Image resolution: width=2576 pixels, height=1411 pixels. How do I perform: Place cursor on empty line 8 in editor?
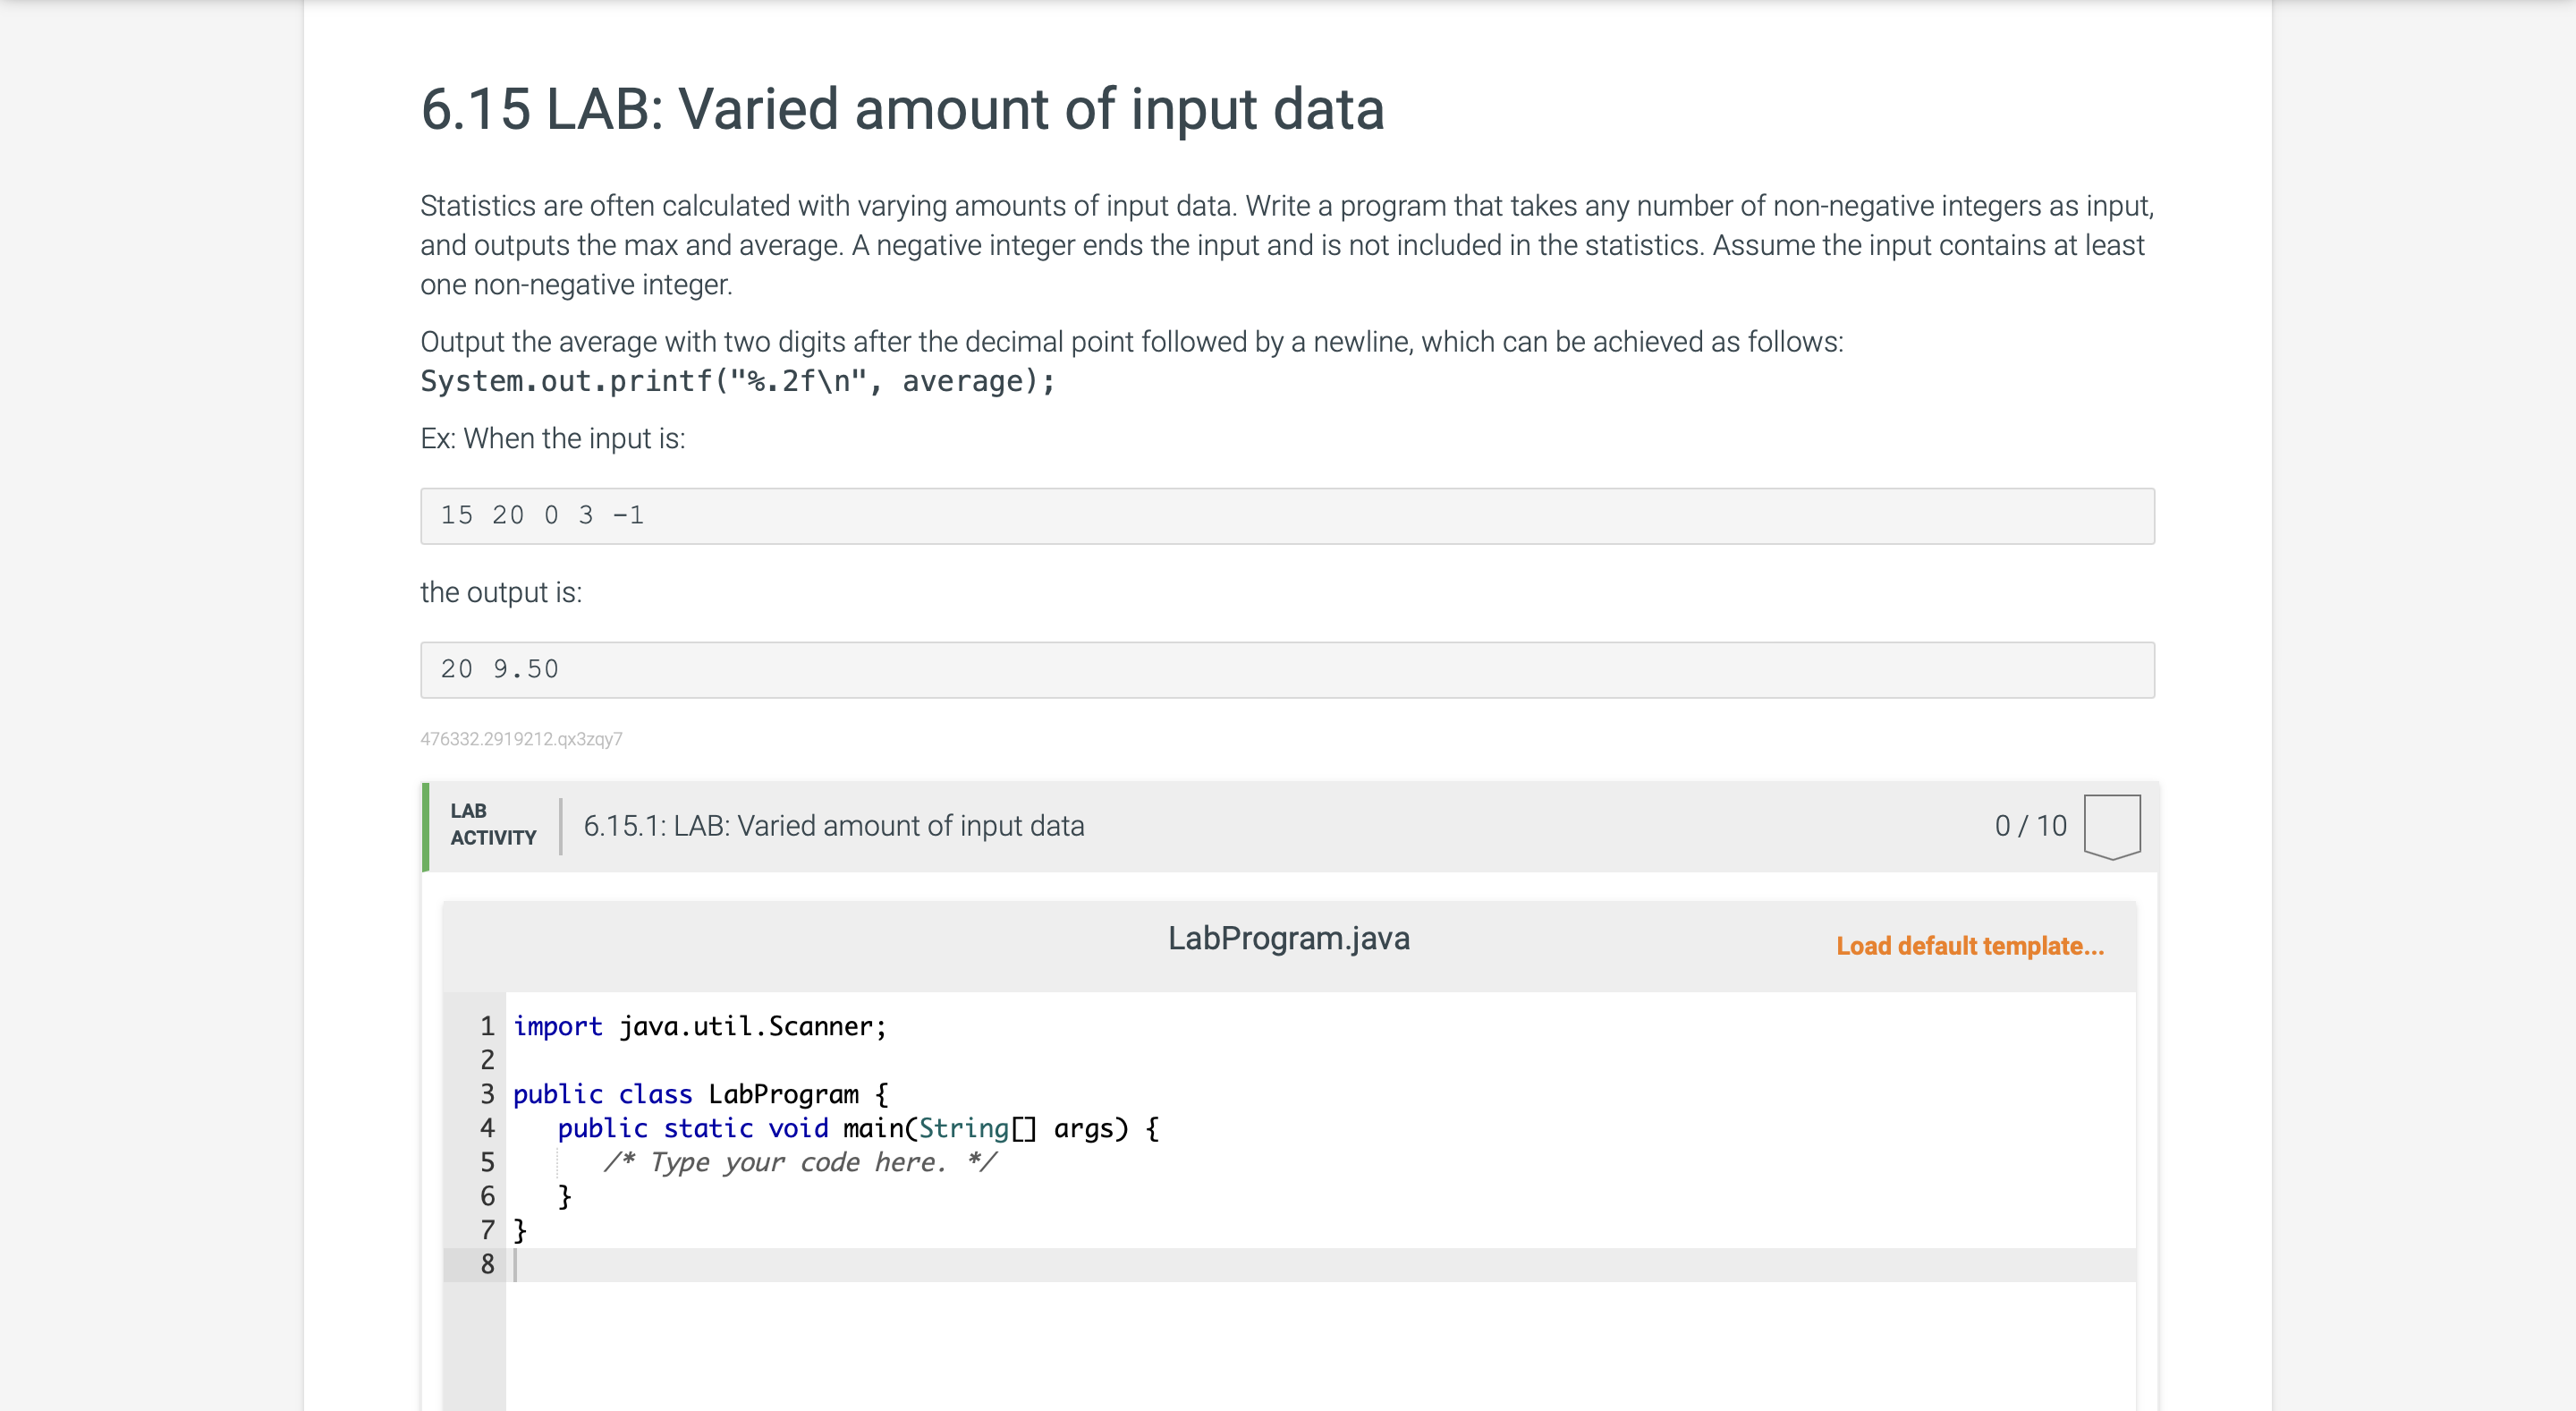(x=1320, y=1265)
